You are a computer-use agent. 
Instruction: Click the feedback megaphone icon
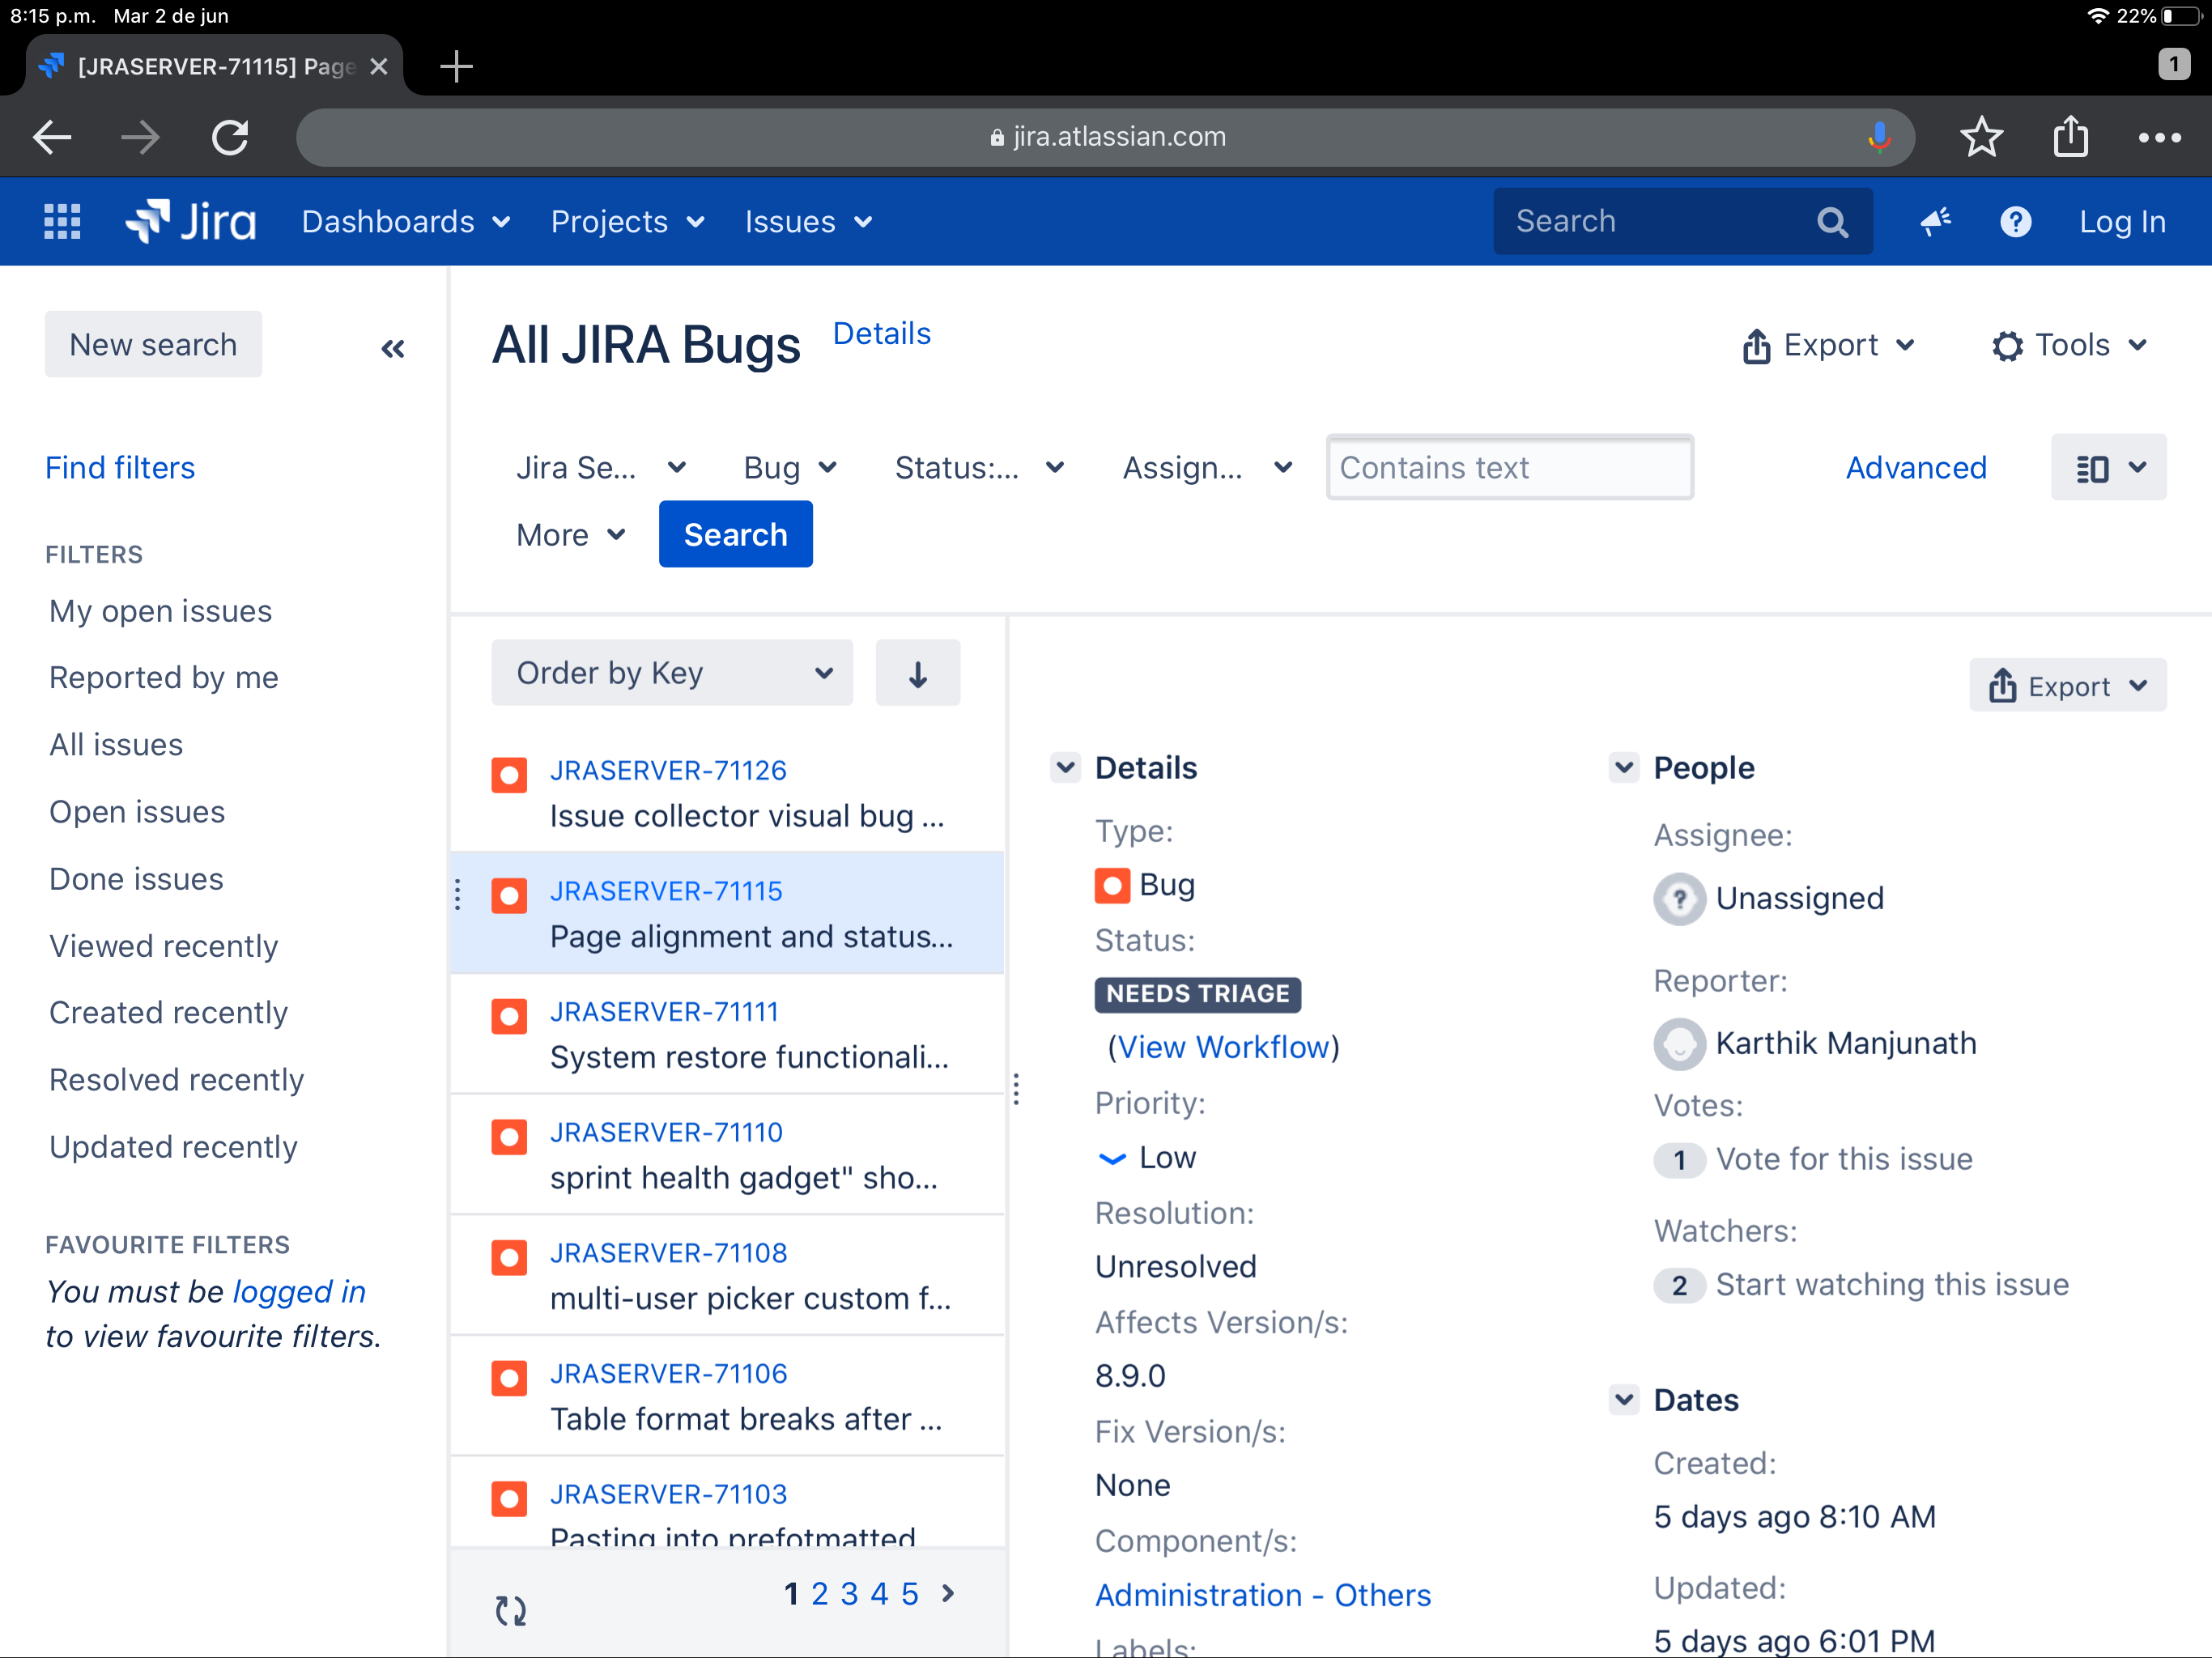pos(1935,221)
